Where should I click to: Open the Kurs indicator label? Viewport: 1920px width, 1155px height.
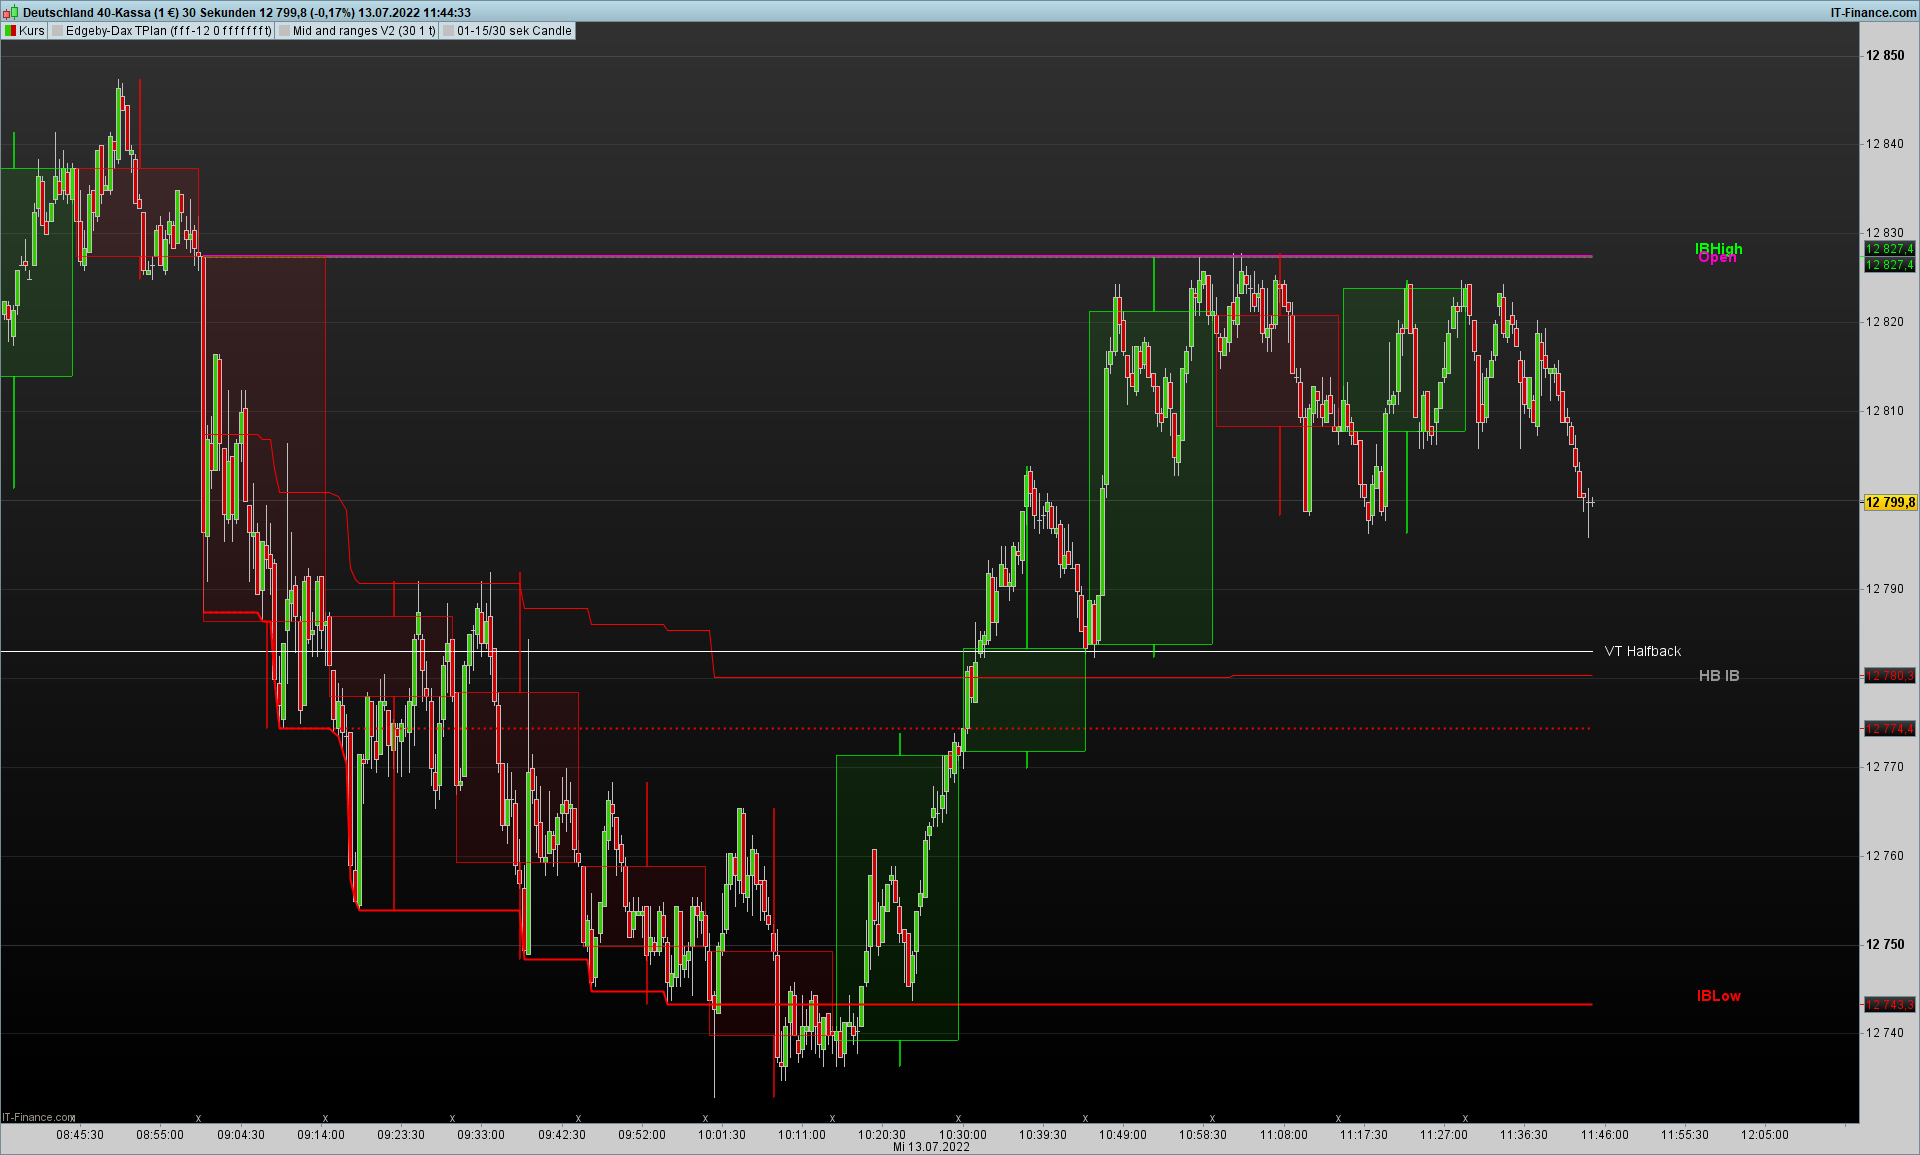32,31
